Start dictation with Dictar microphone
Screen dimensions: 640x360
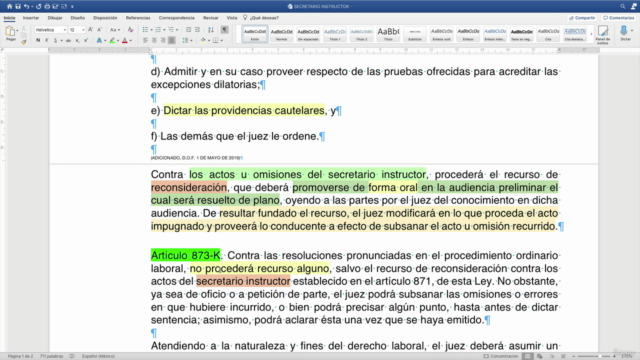[x=624, y=33]
